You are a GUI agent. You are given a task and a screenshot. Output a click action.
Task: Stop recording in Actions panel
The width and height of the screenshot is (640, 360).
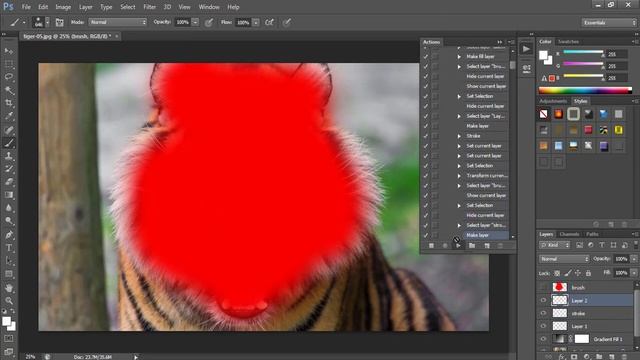[x=431, y=246]
